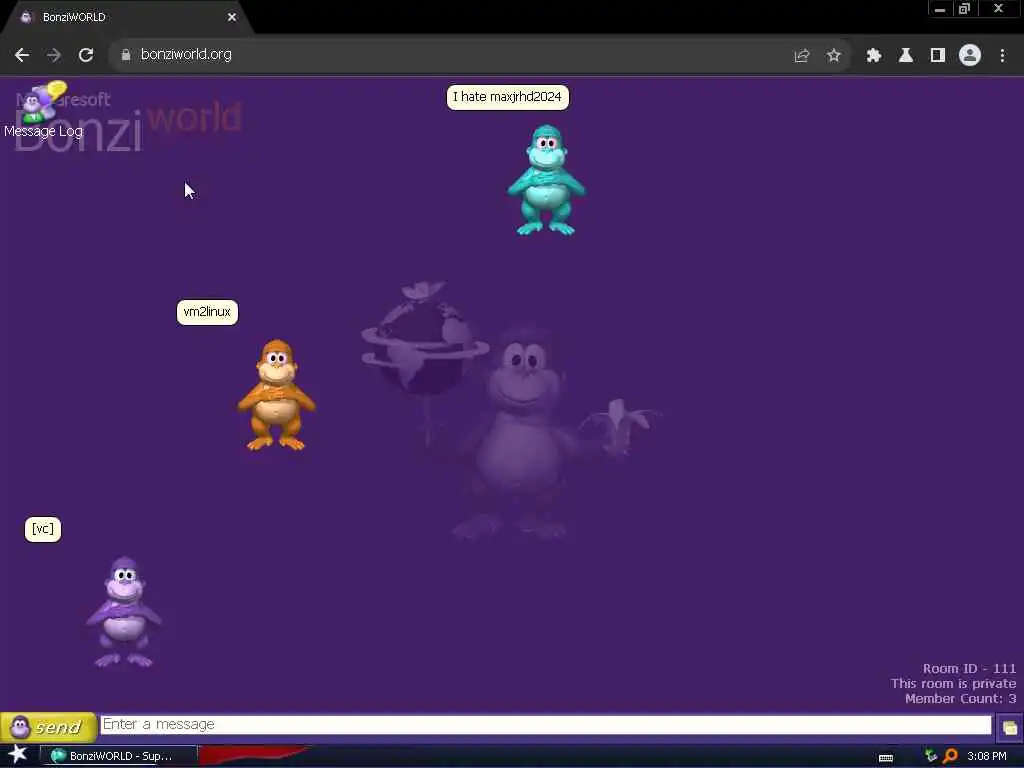Screen dimensions: 1024x768
Task: Click the purple Bonzi character
Action: tap(124, 612)
